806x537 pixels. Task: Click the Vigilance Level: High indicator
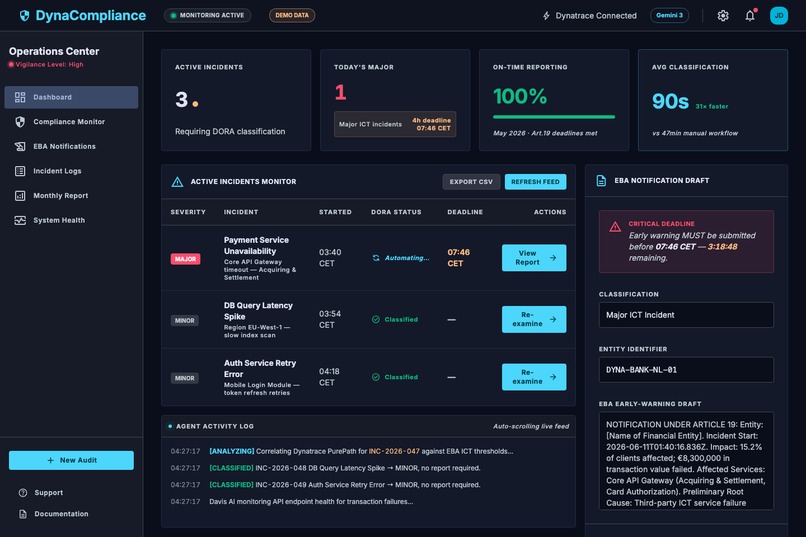click(46, 64)
